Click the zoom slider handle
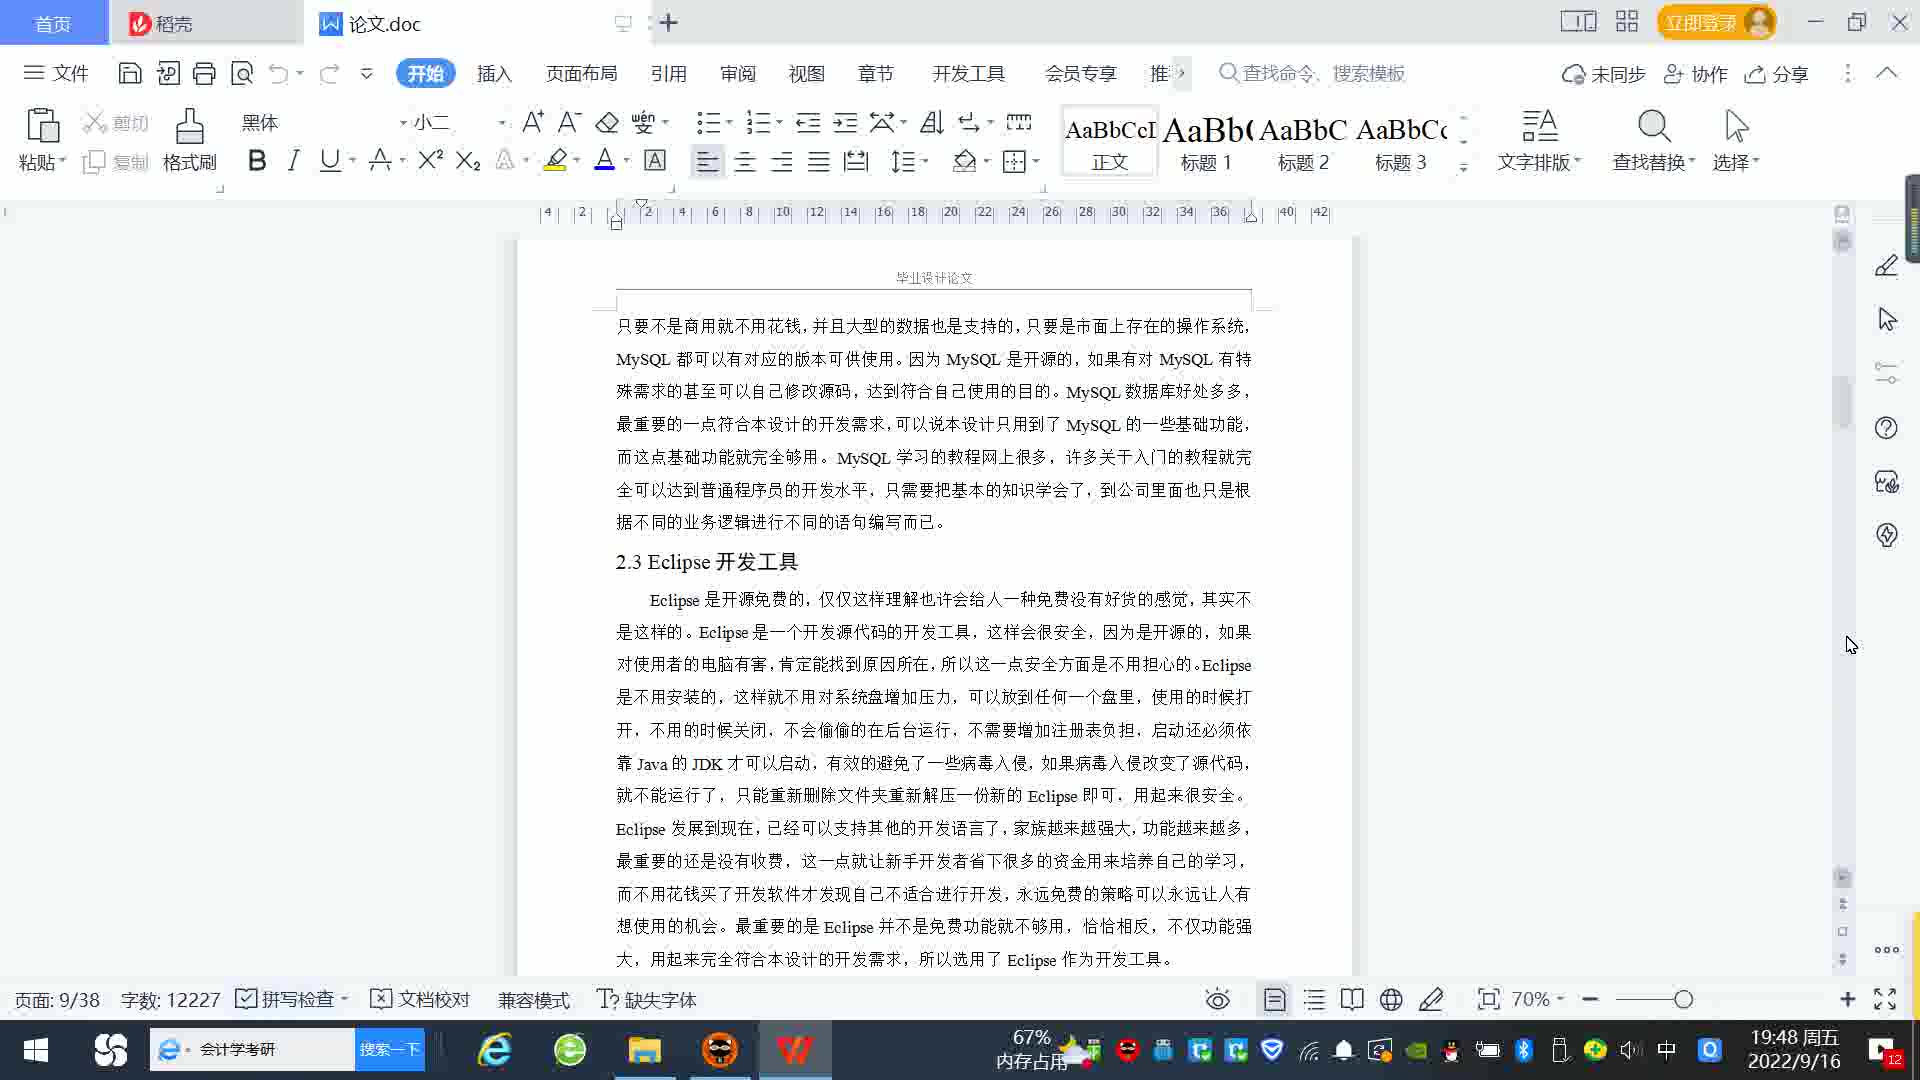 click(x=1683, y=999)
